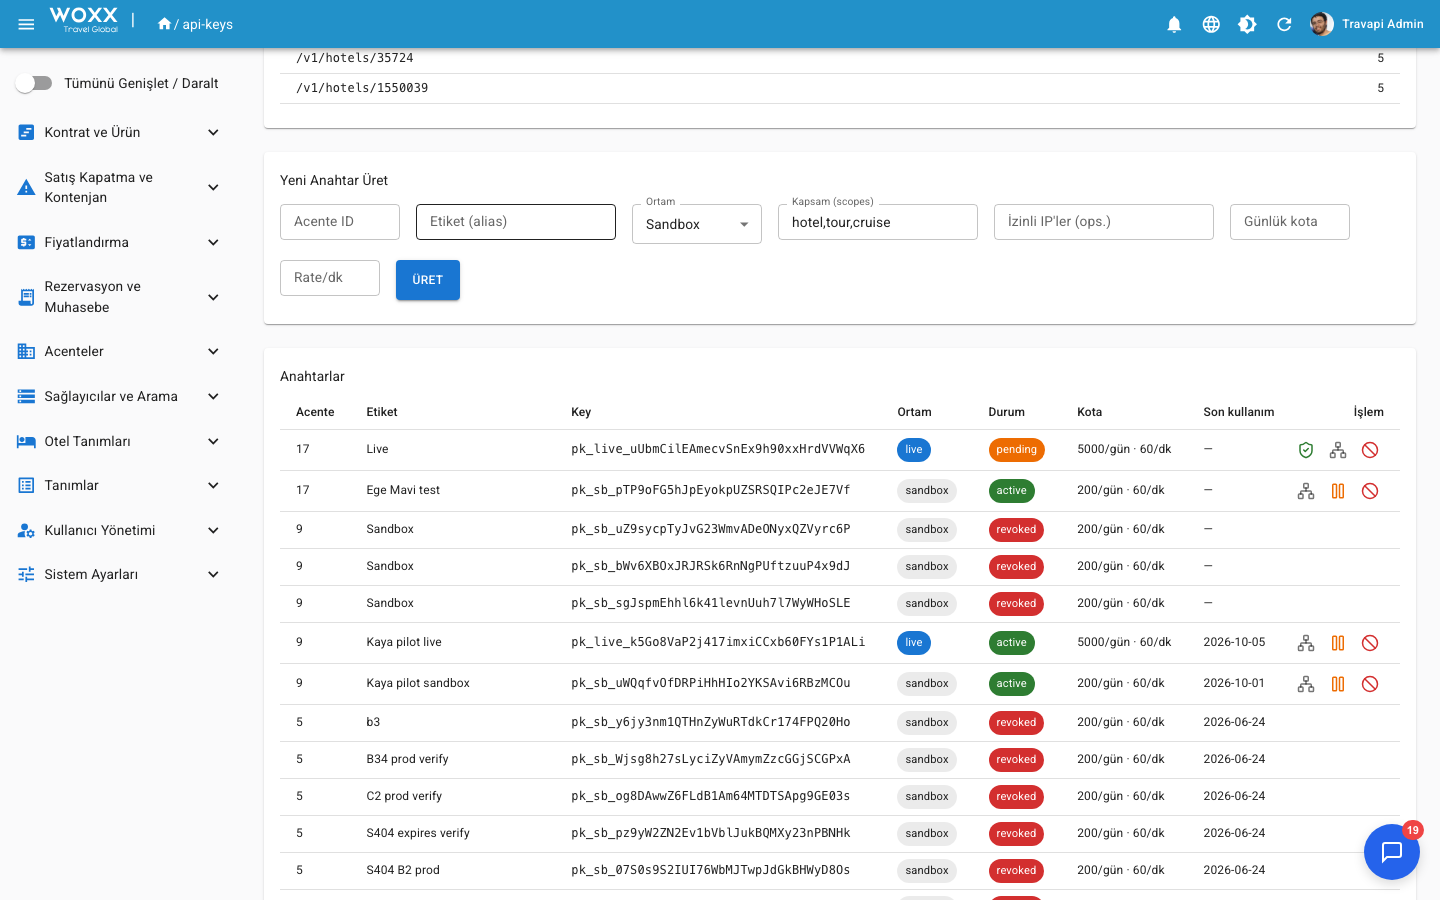Viewport: 1440px width, 900px height.
Task: Switch theme brightness mode
Action: tap(1247, 24)
